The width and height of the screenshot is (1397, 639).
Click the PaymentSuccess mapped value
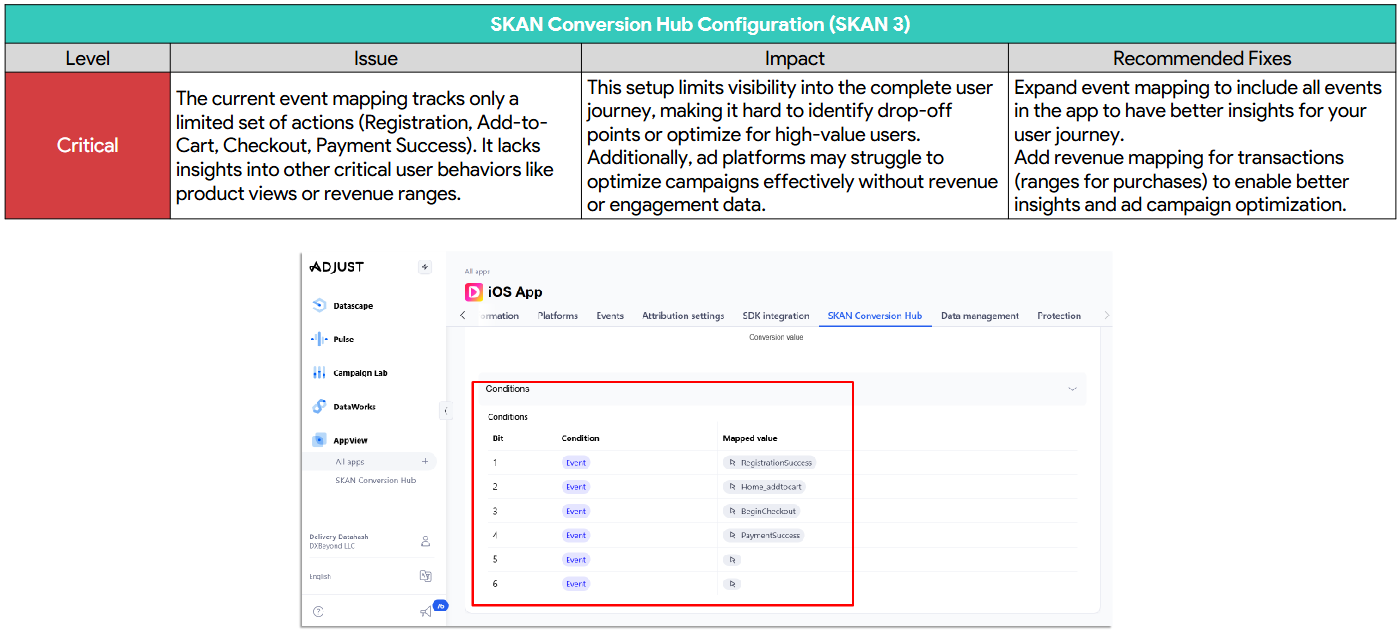pyautogui.click(x=763, y=535)
